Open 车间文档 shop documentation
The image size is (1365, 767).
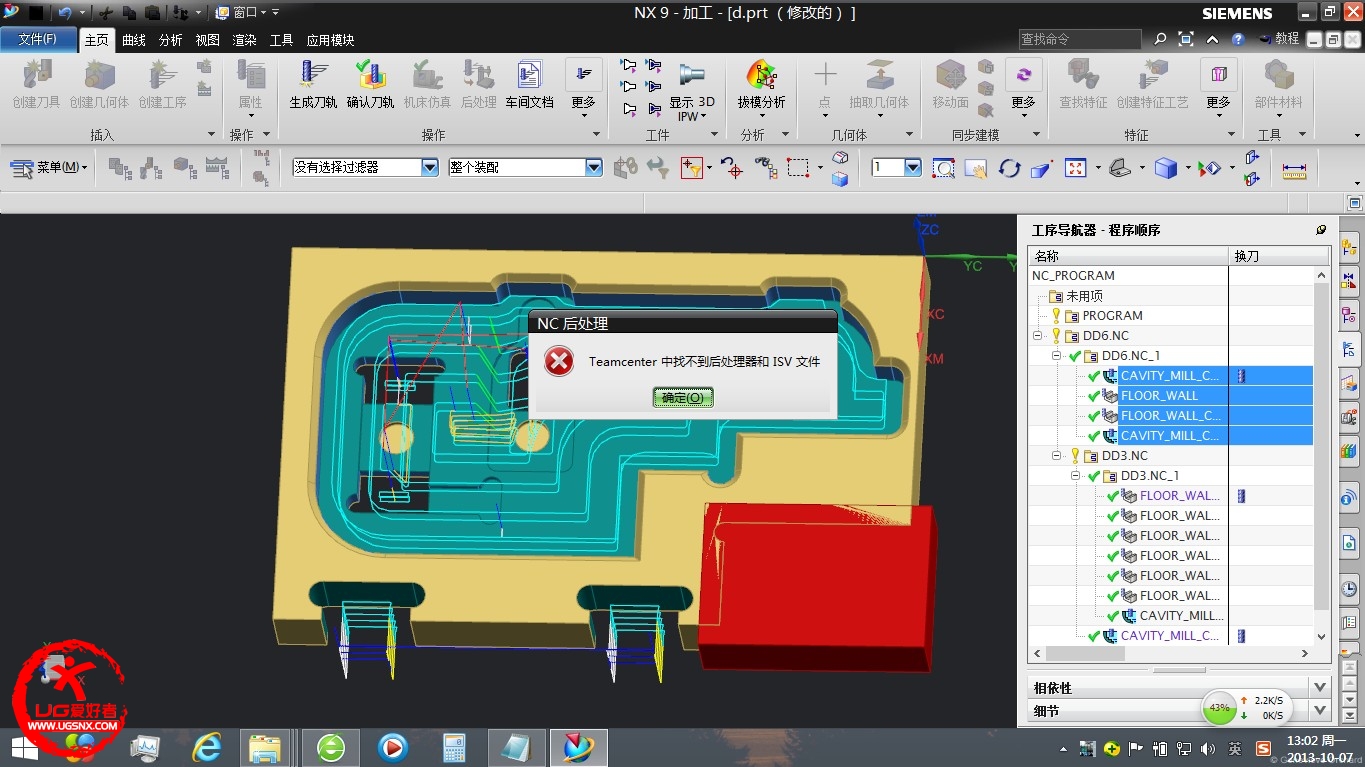pos(529,84)
